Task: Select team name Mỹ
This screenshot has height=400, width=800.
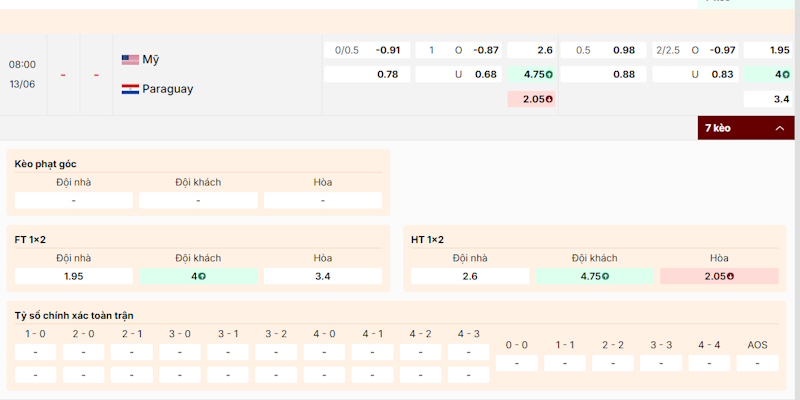Action: tap(151, 60)
